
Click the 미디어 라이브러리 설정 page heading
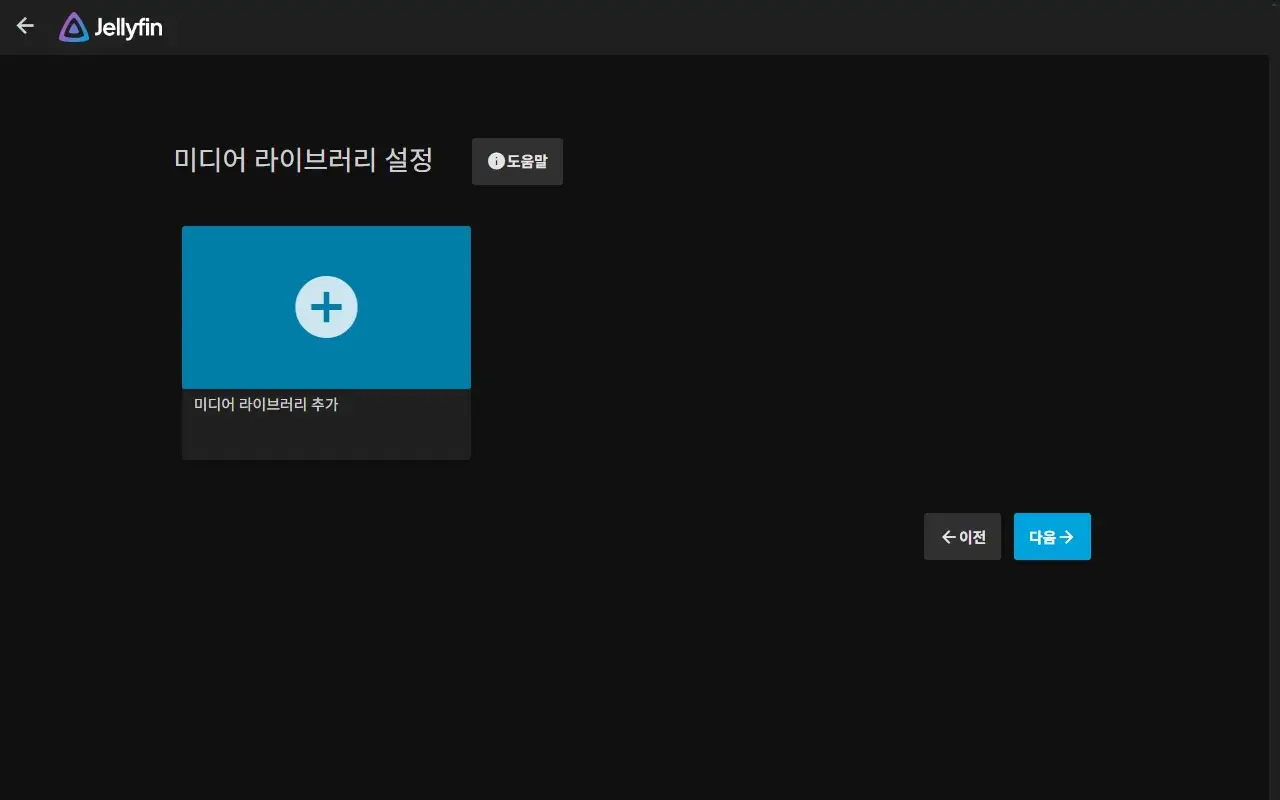coord(302,161)
